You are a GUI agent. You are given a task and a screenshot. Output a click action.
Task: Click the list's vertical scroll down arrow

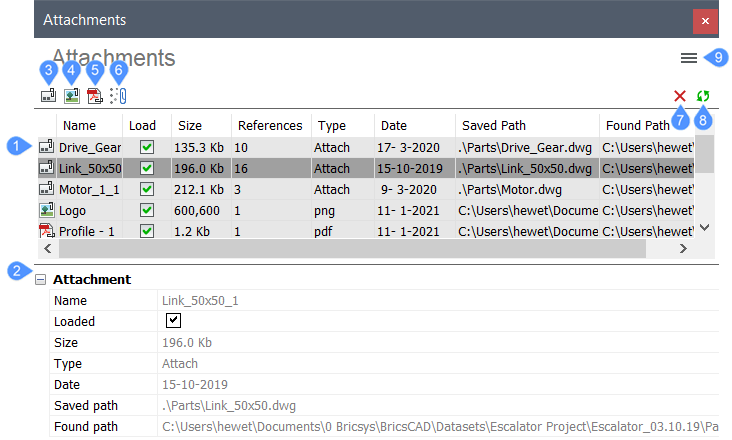tap(704, 227)
